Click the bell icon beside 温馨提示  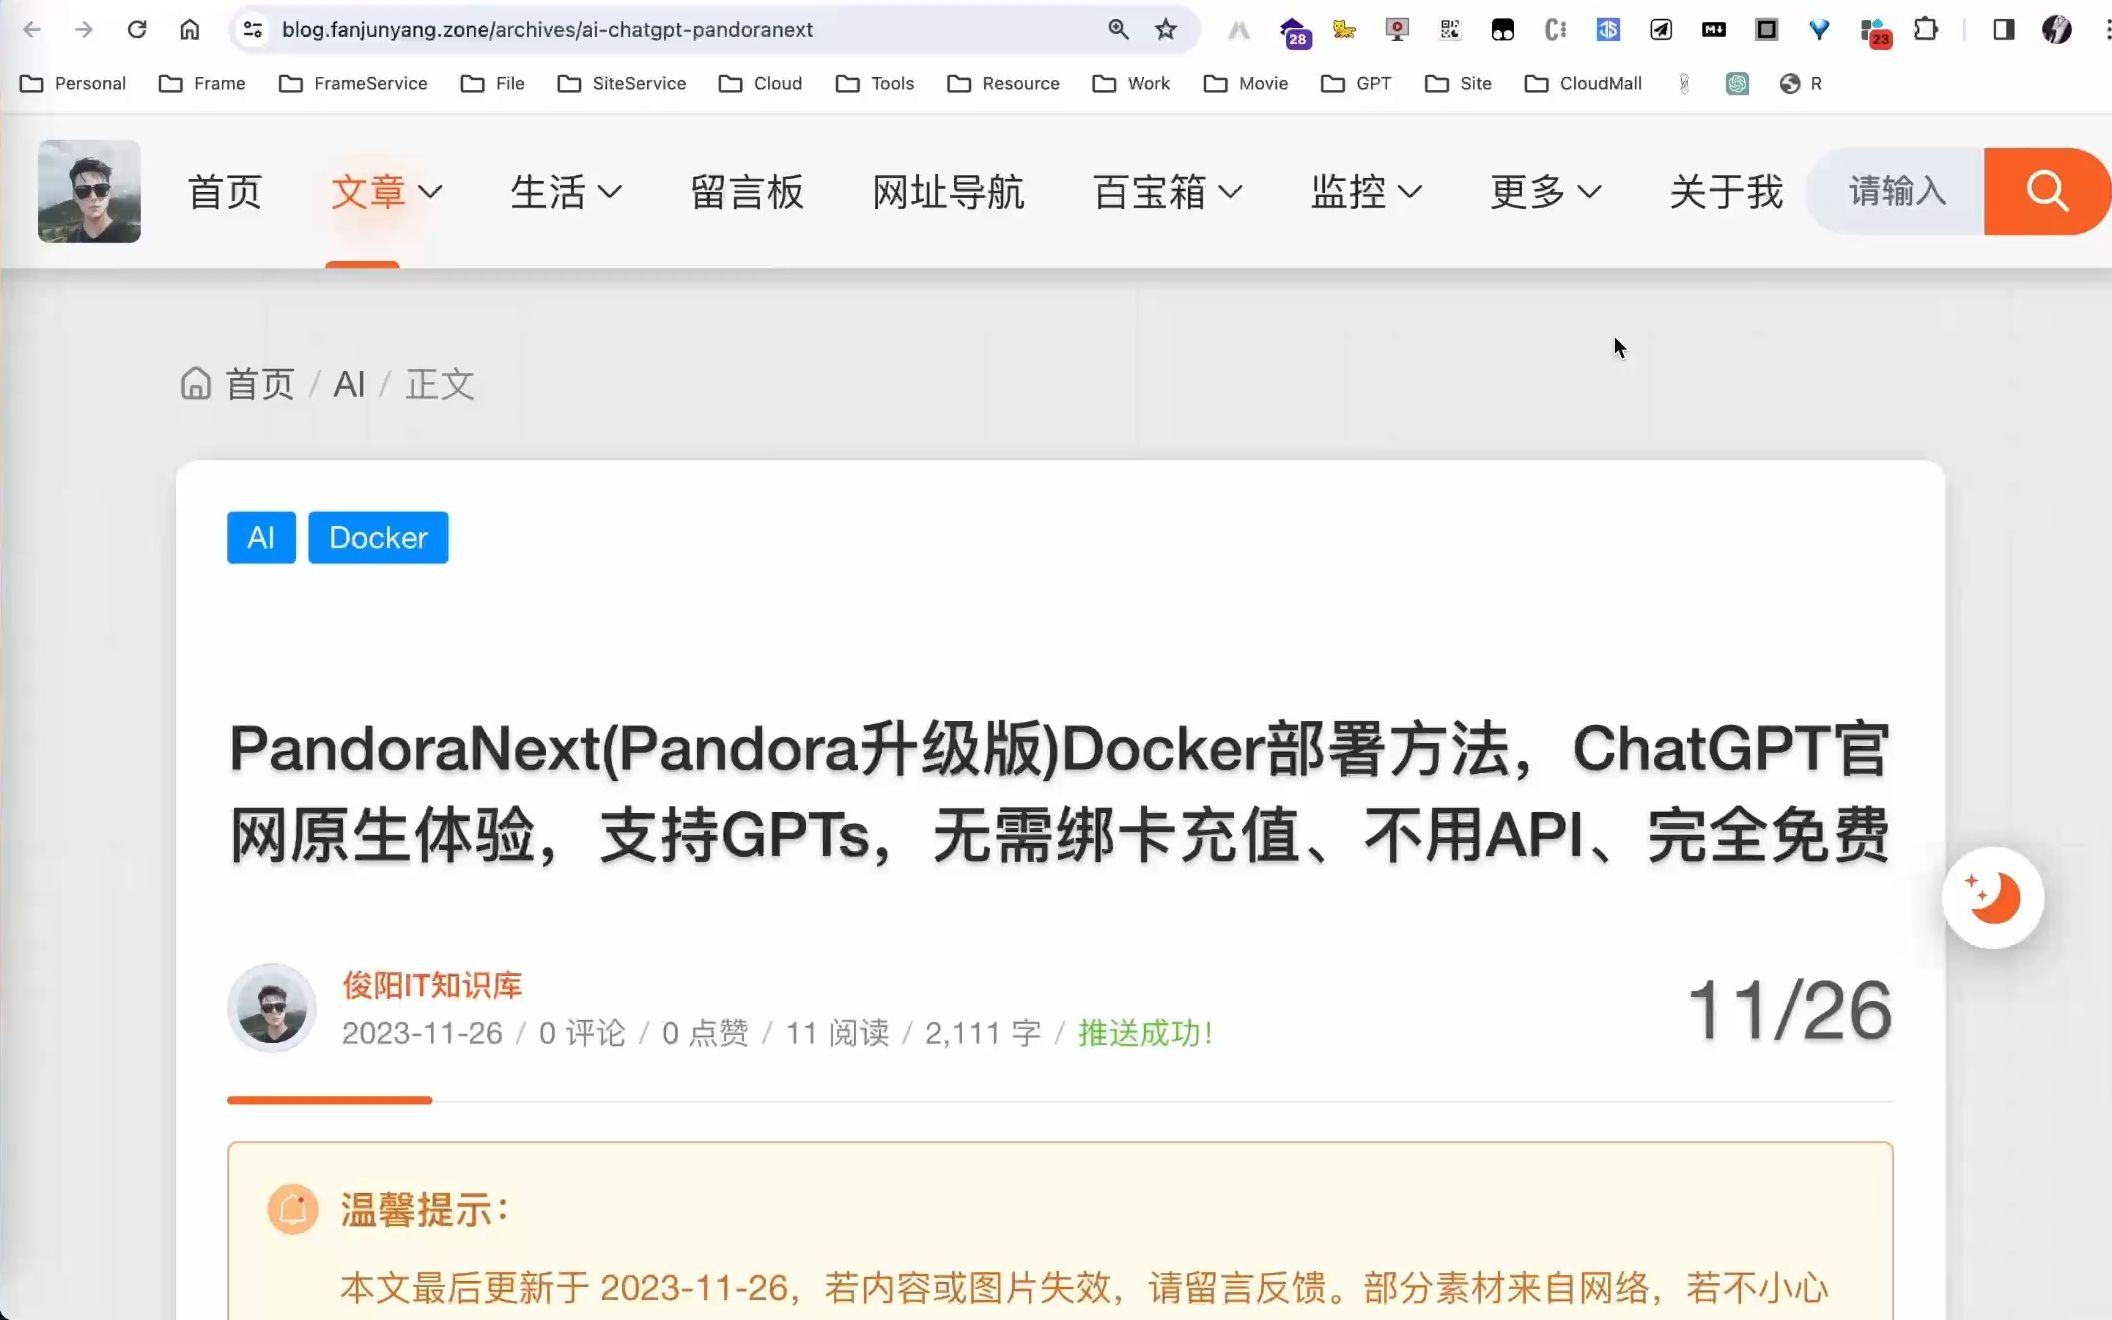click(x=293, y=1209)
